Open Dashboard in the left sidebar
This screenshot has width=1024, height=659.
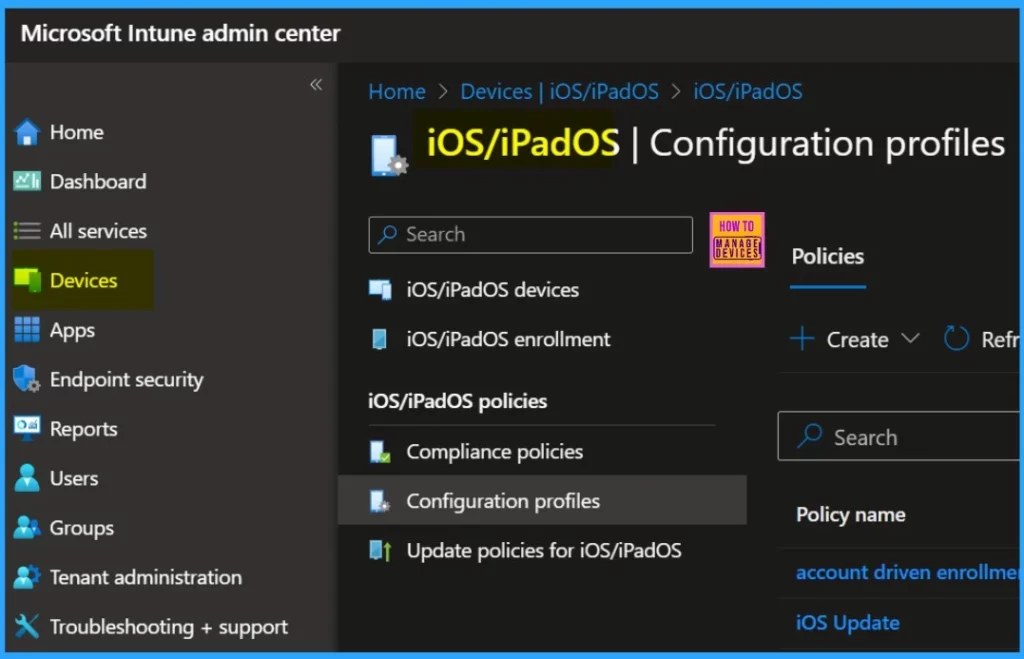point(98,182)
